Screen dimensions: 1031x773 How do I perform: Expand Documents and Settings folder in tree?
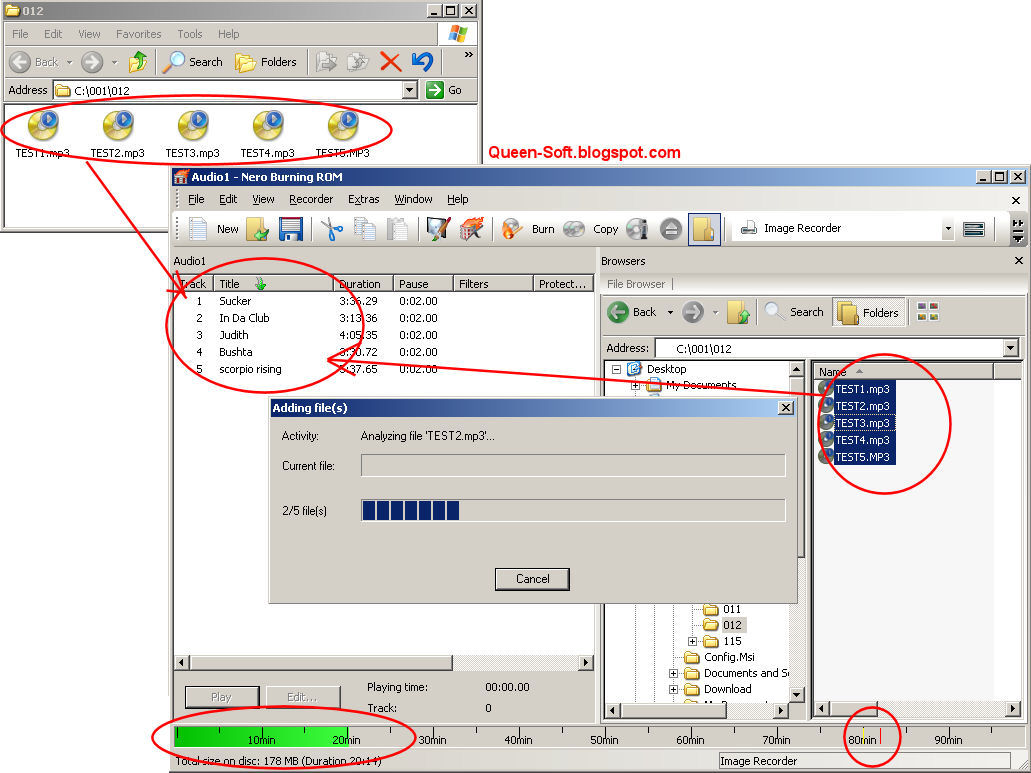(673, 673)
